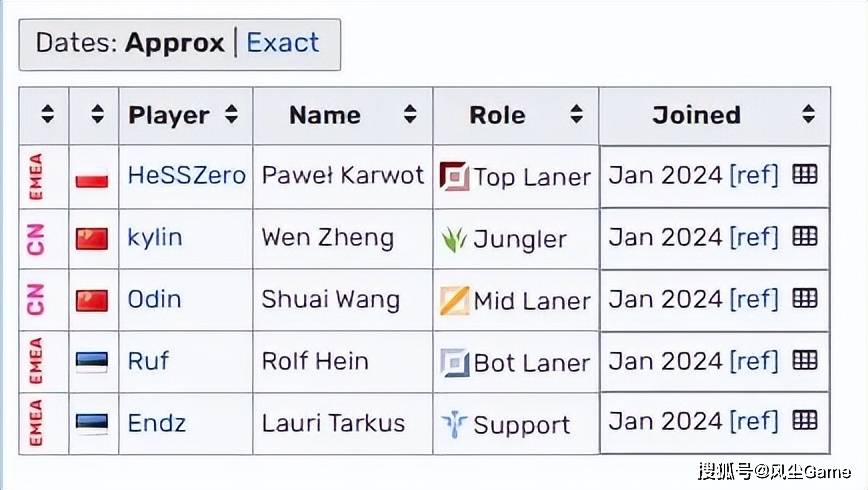
Task: Click the Estonia flag beside Ruf
Action: click(x=92, y=362)
